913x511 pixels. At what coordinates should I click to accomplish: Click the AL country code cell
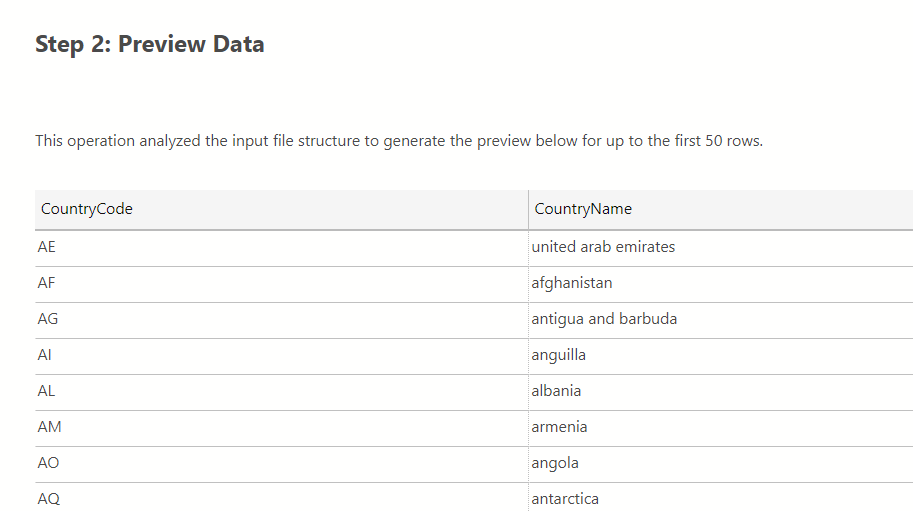(46, 391)
